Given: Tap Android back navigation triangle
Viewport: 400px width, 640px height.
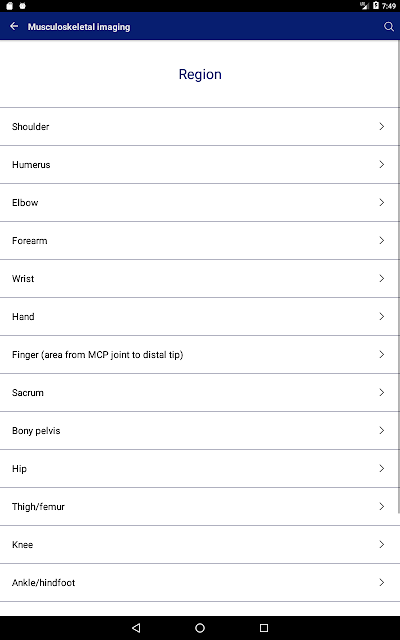Looking at the screenshot, I should 136,628.
